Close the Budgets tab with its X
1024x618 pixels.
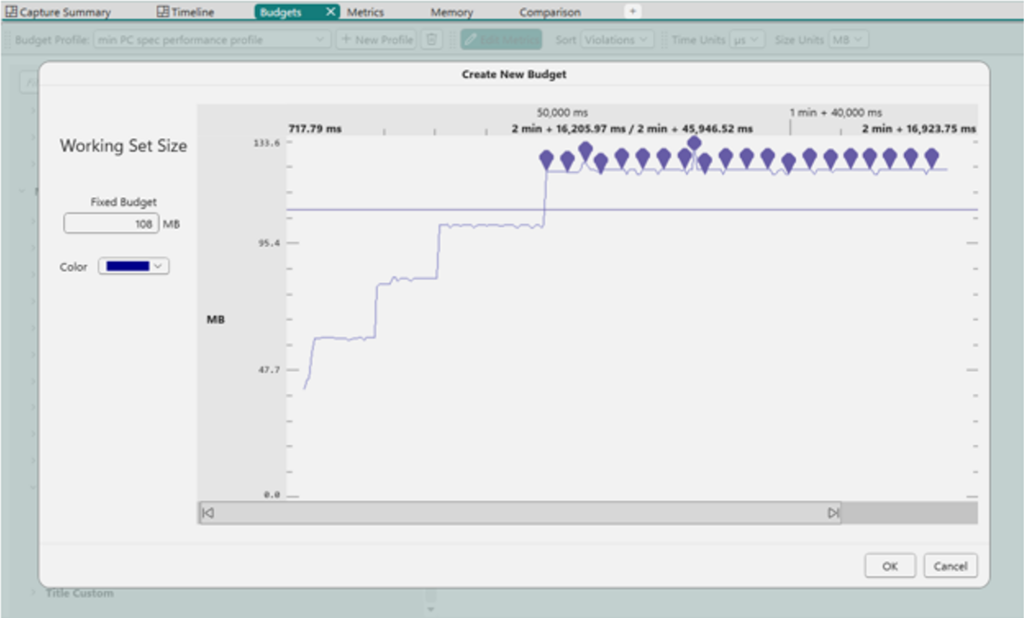pos(332,12)
